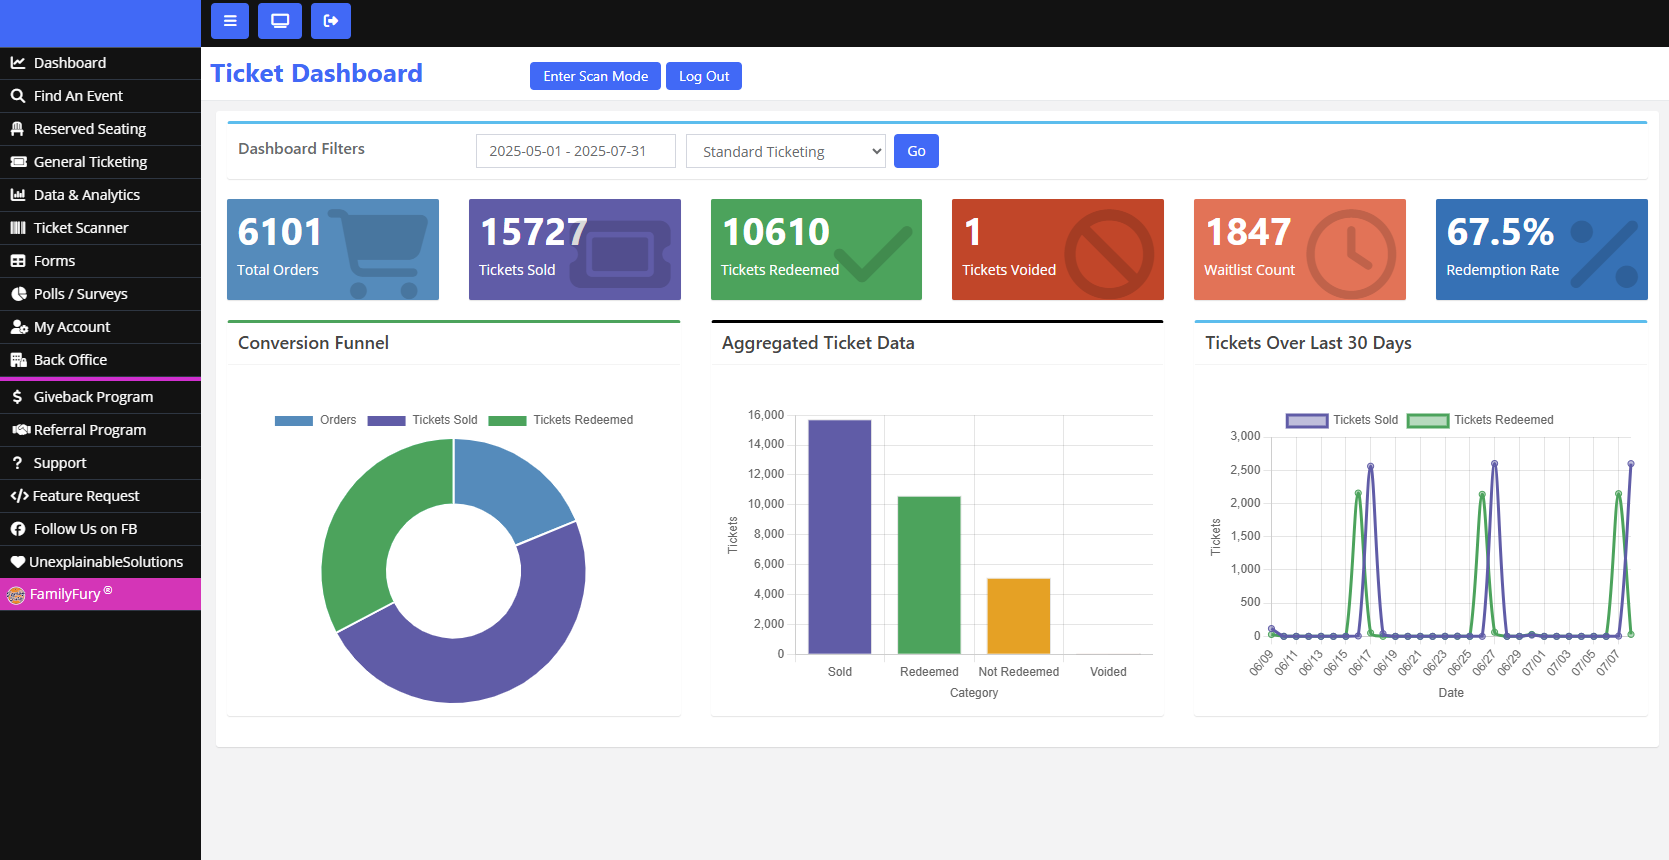Screen dimensions: 1669x860
Task: Click the Reserved Seating chair icon
Action: tap(18, 129)
